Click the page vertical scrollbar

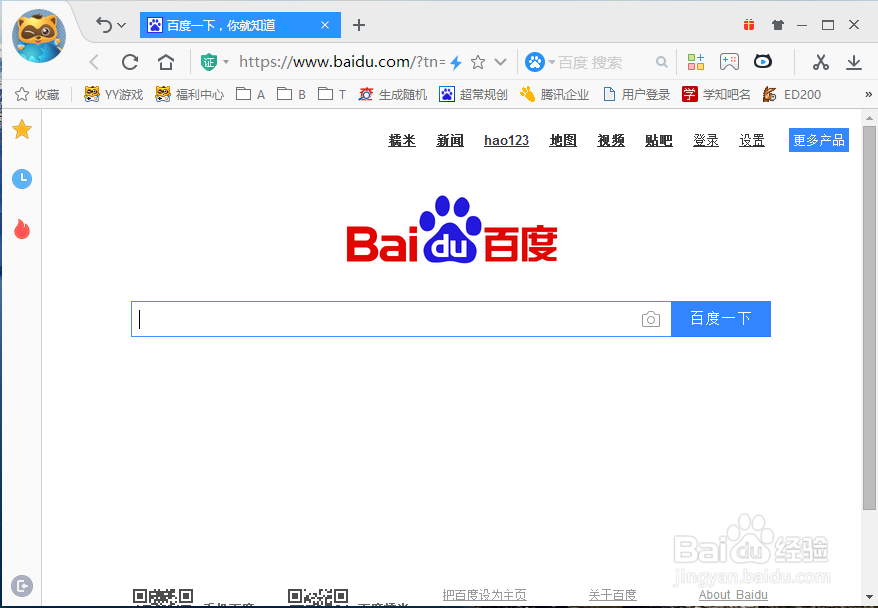point(869,317)
